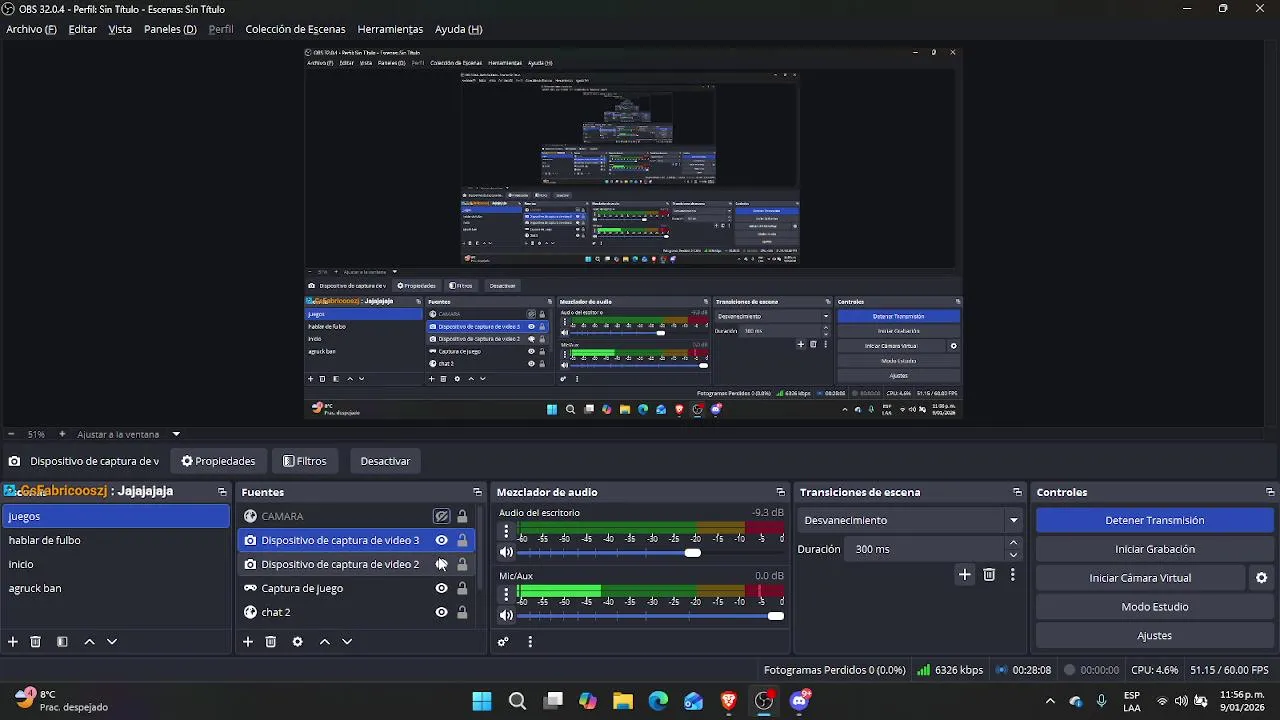Screen dimensions: 1280x720
Task: Delete the scene transition with trash icon
Action: [989, 574]
